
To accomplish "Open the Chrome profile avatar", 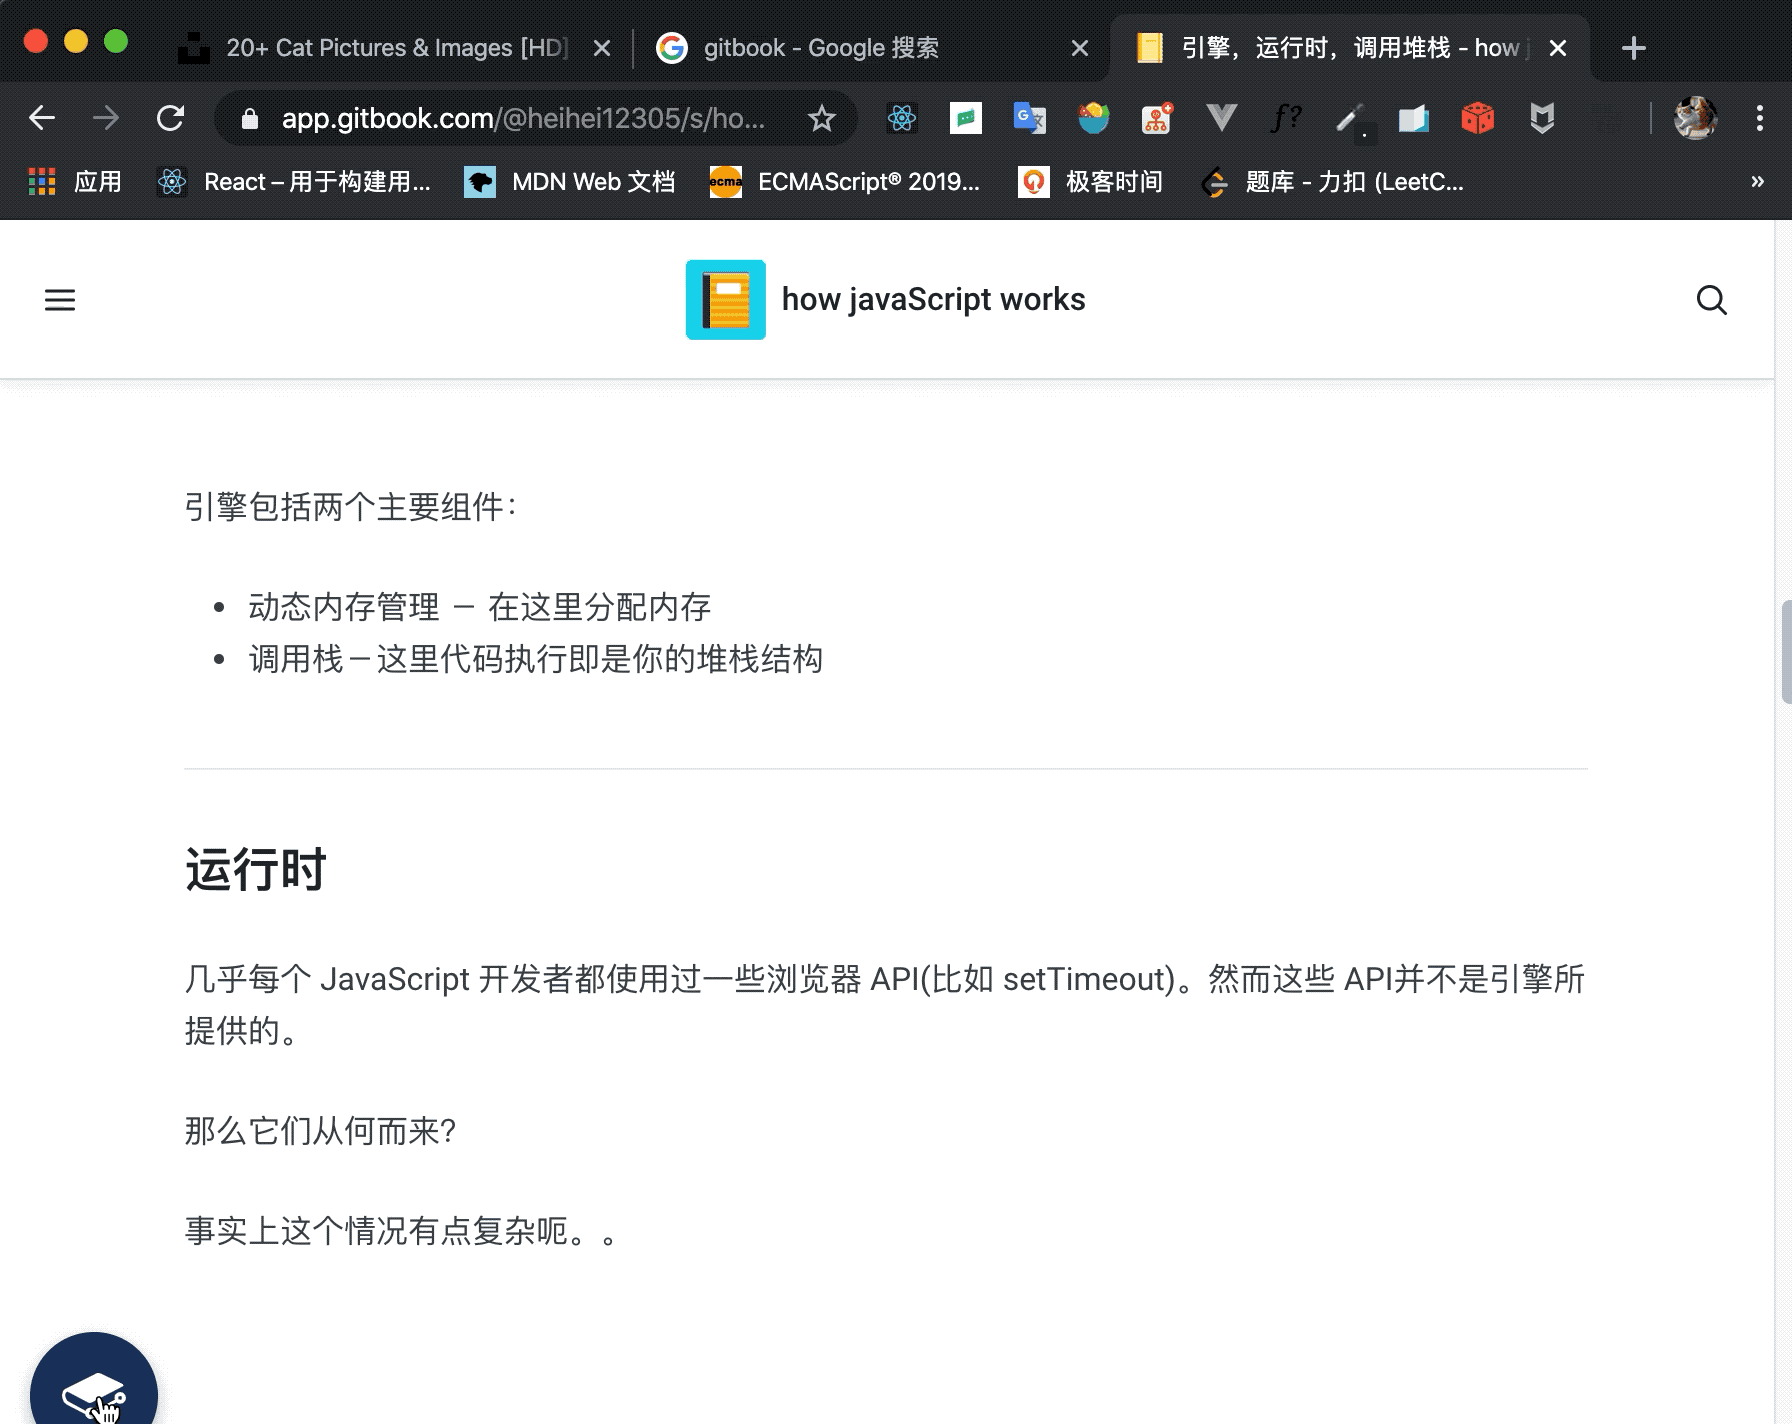I will (x=1696, y=118).
